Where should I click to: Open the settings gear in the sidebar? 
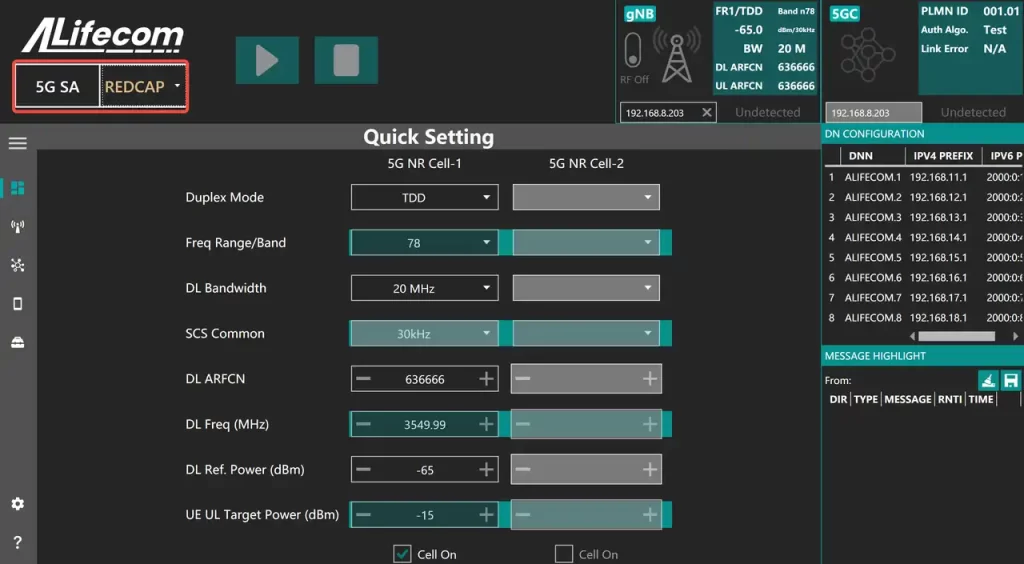click(x=17, y=504)
